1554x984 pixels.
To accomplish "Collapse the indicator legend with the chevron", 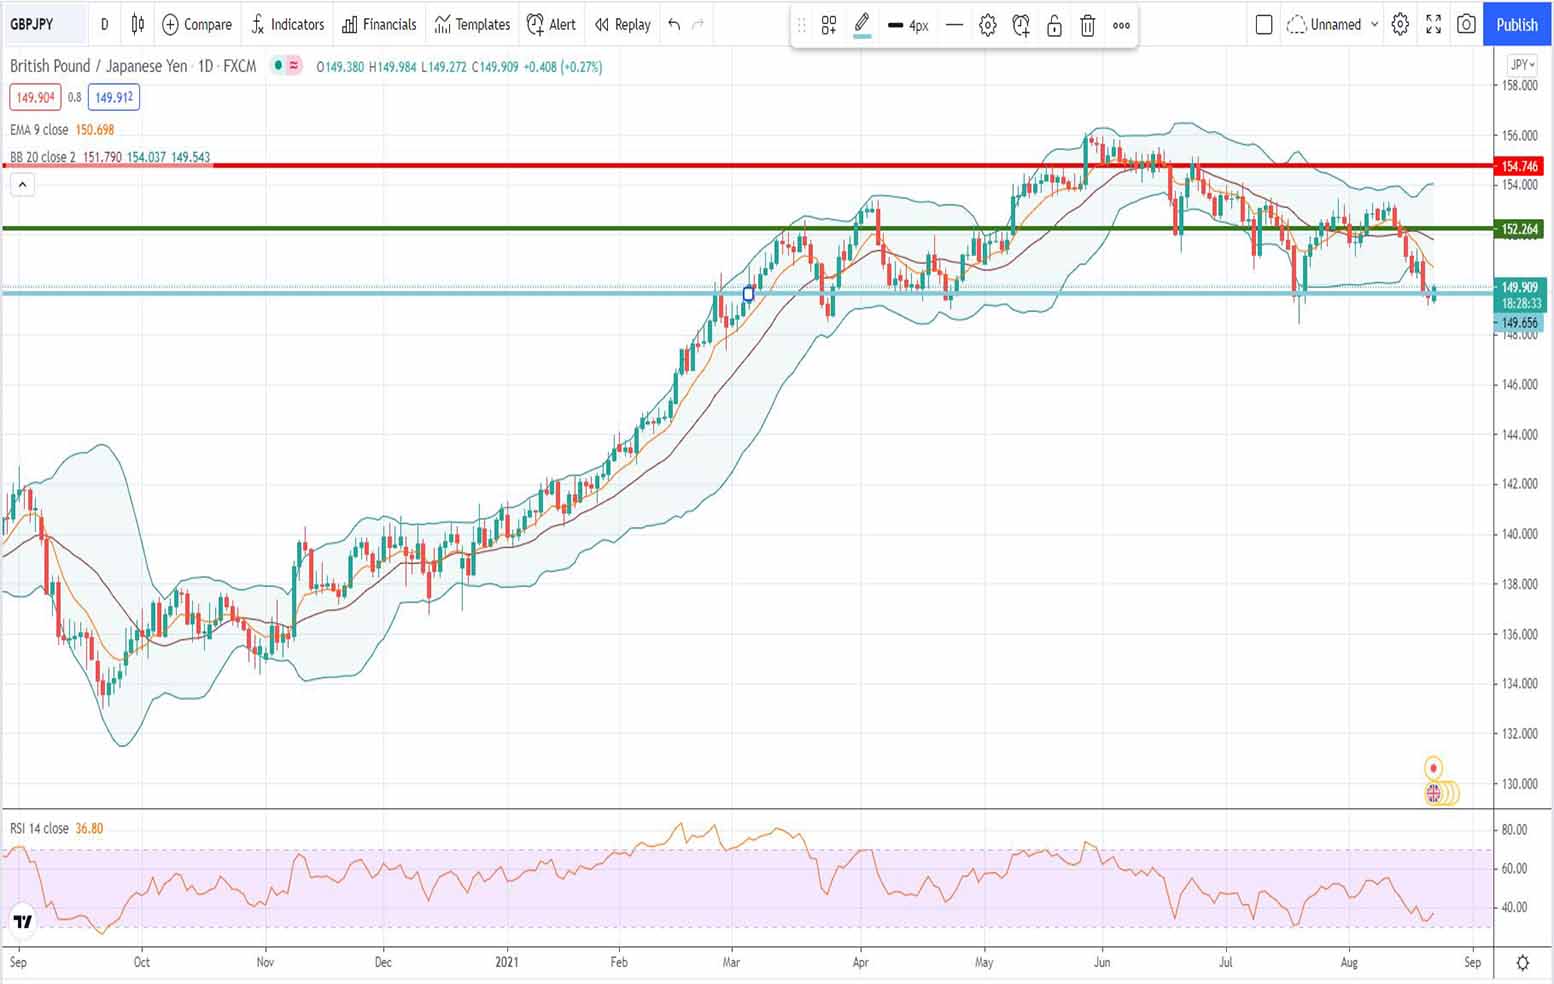I will click(x=22, y=184).
